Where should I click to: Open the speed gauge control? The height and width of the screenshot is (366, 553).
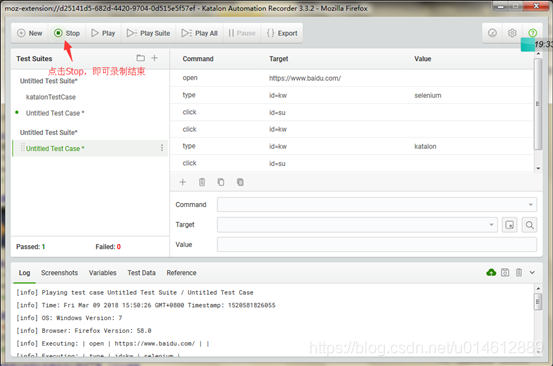click(x=492, y=33)
